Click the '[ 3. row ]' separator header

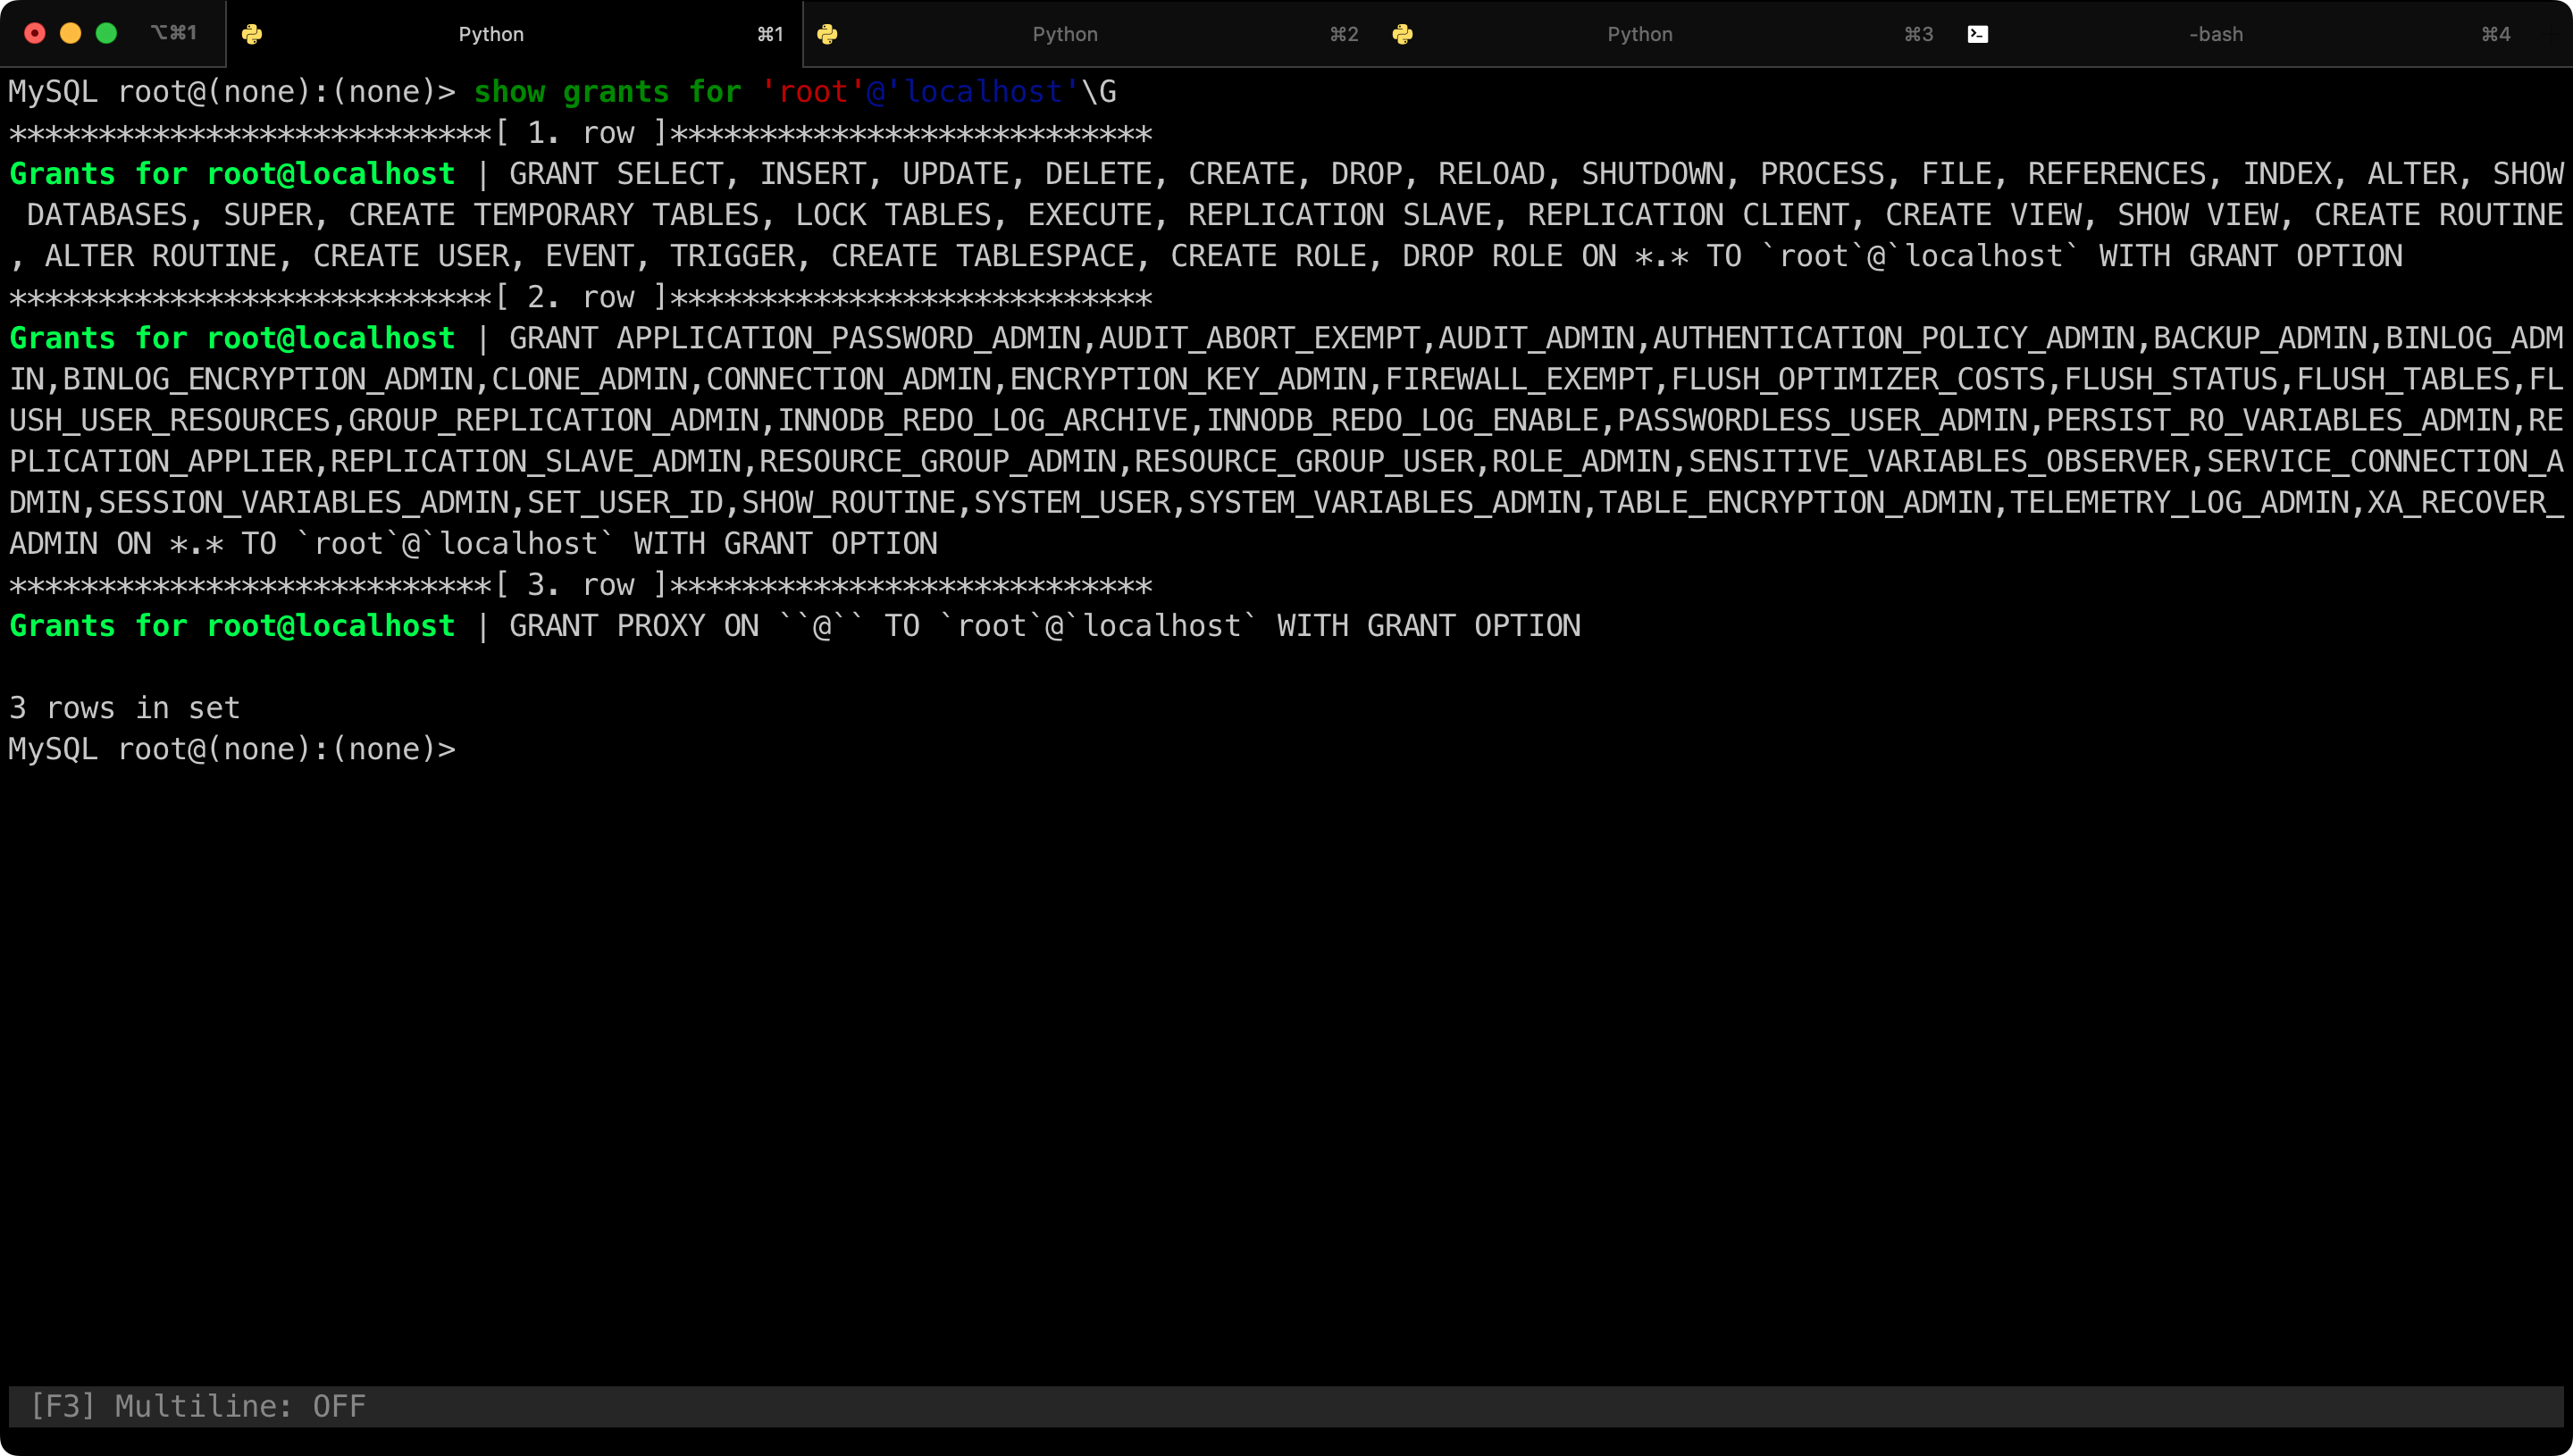581,585
